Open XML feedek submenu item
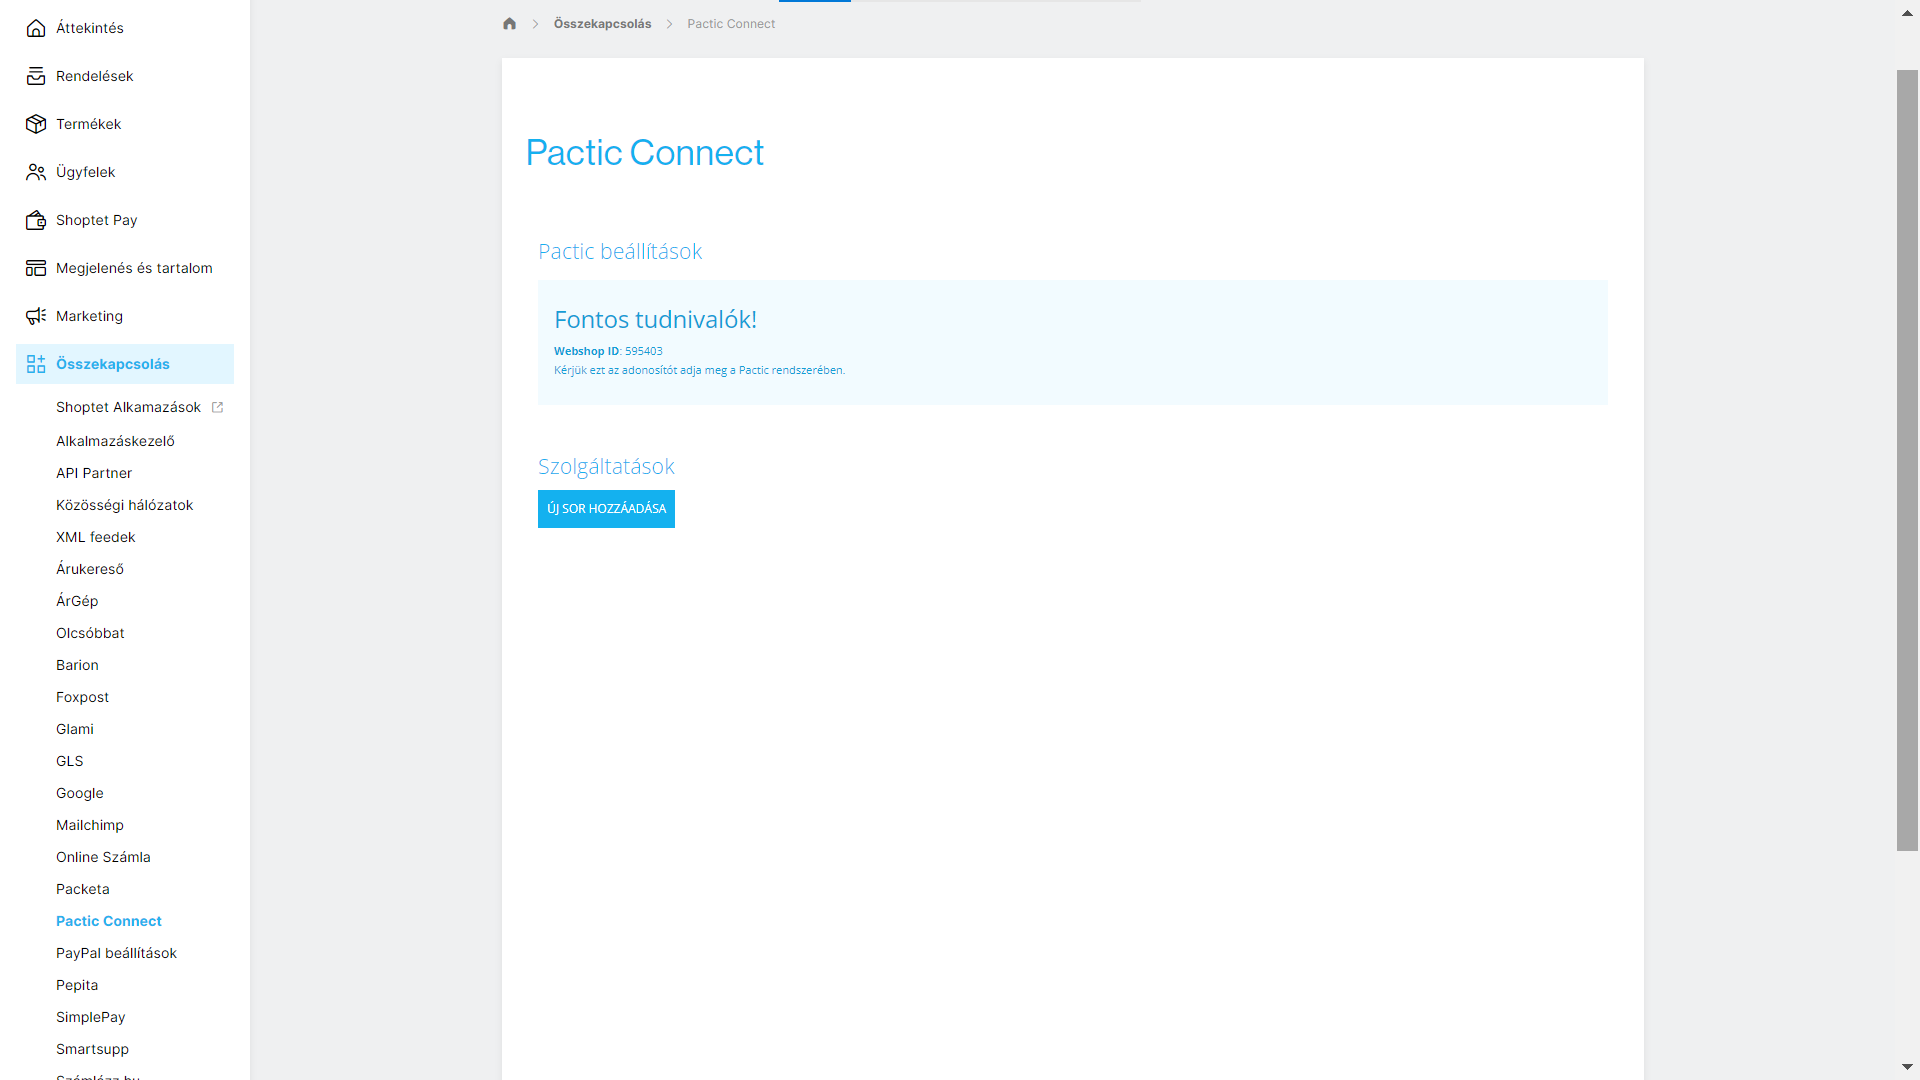This screenshot has height=1080, width=1920. tap(96, 537)
